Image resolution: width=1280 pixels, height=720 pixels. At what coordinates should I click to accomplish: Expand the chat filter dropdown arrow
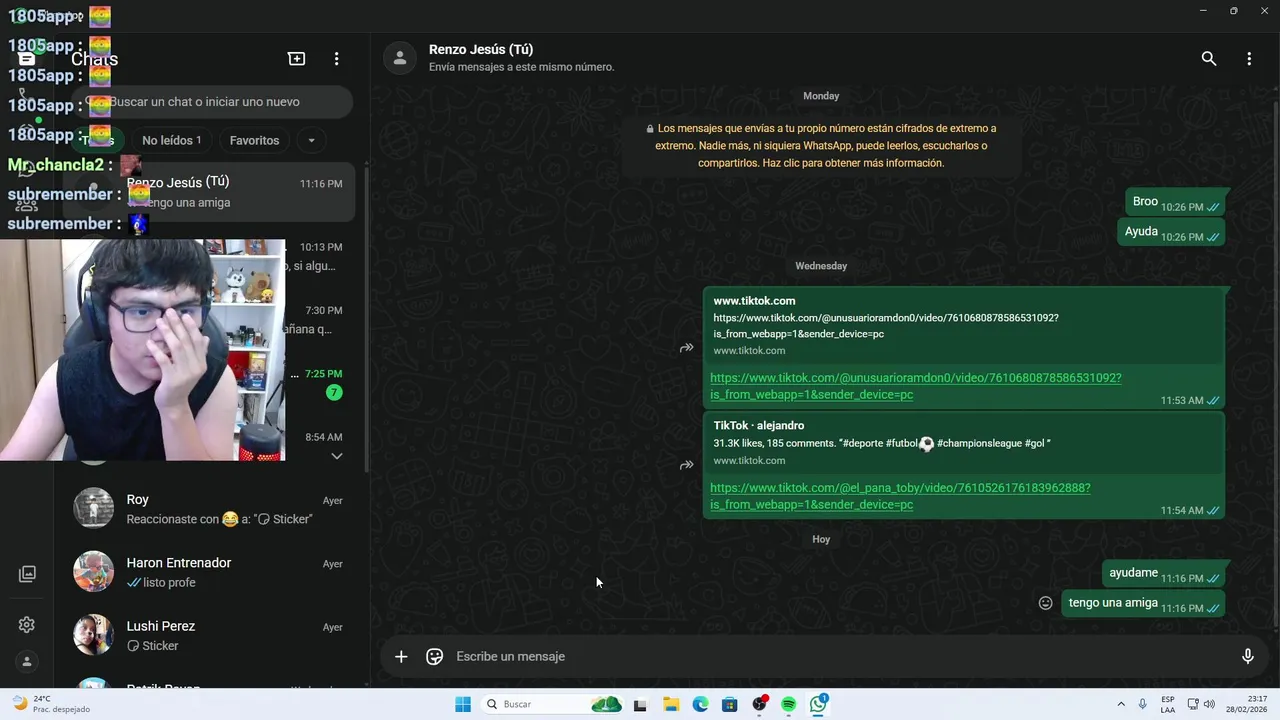311,140
